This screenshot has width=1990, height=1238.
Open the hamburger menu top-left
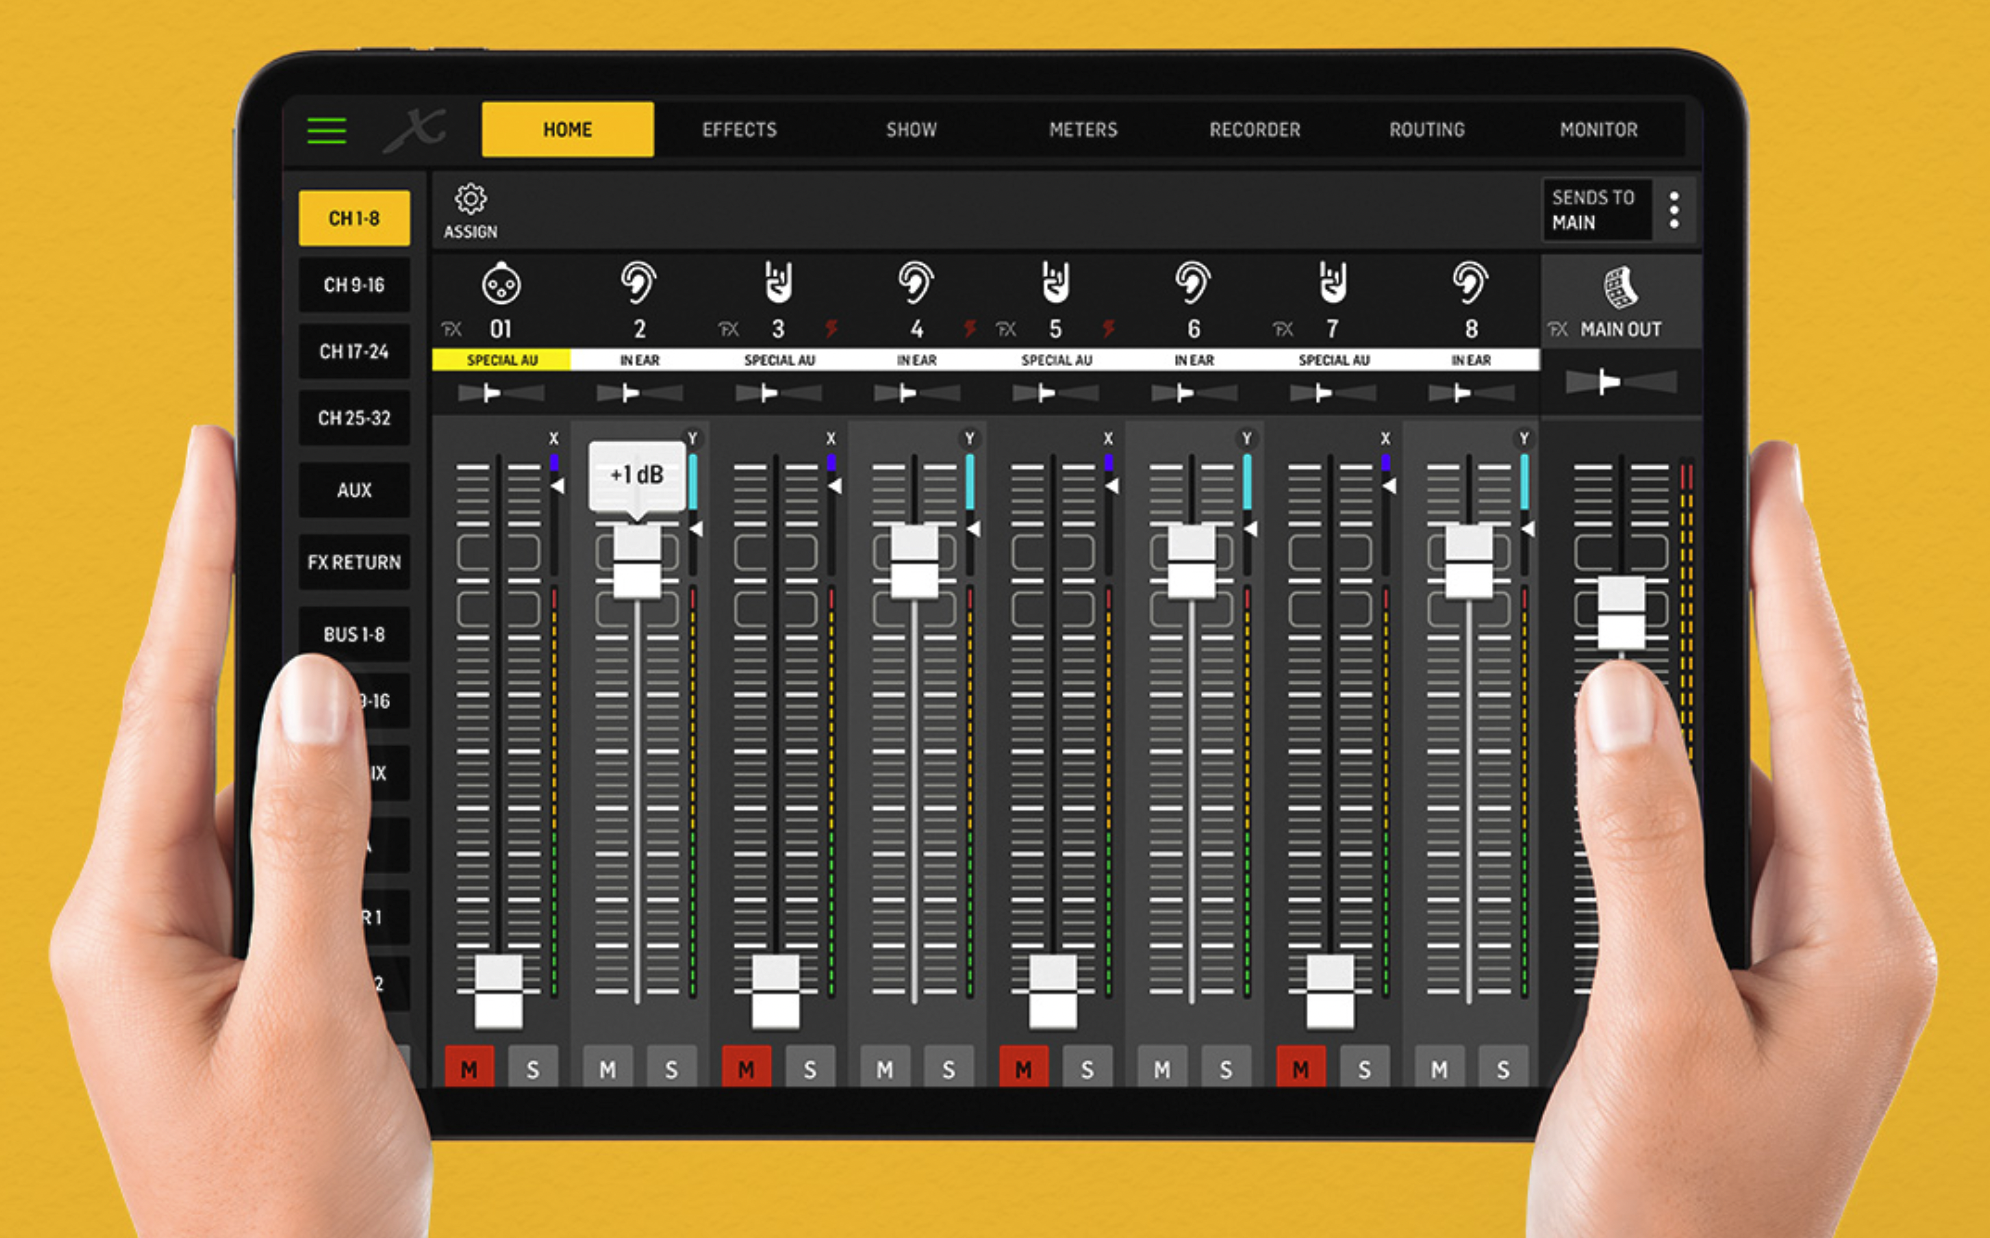coord(326,129)
